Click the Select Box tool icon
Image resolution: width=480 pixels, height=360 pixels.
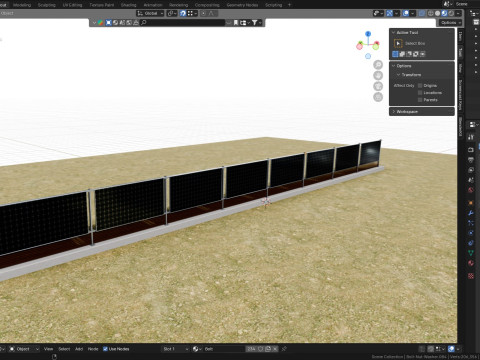398,43
